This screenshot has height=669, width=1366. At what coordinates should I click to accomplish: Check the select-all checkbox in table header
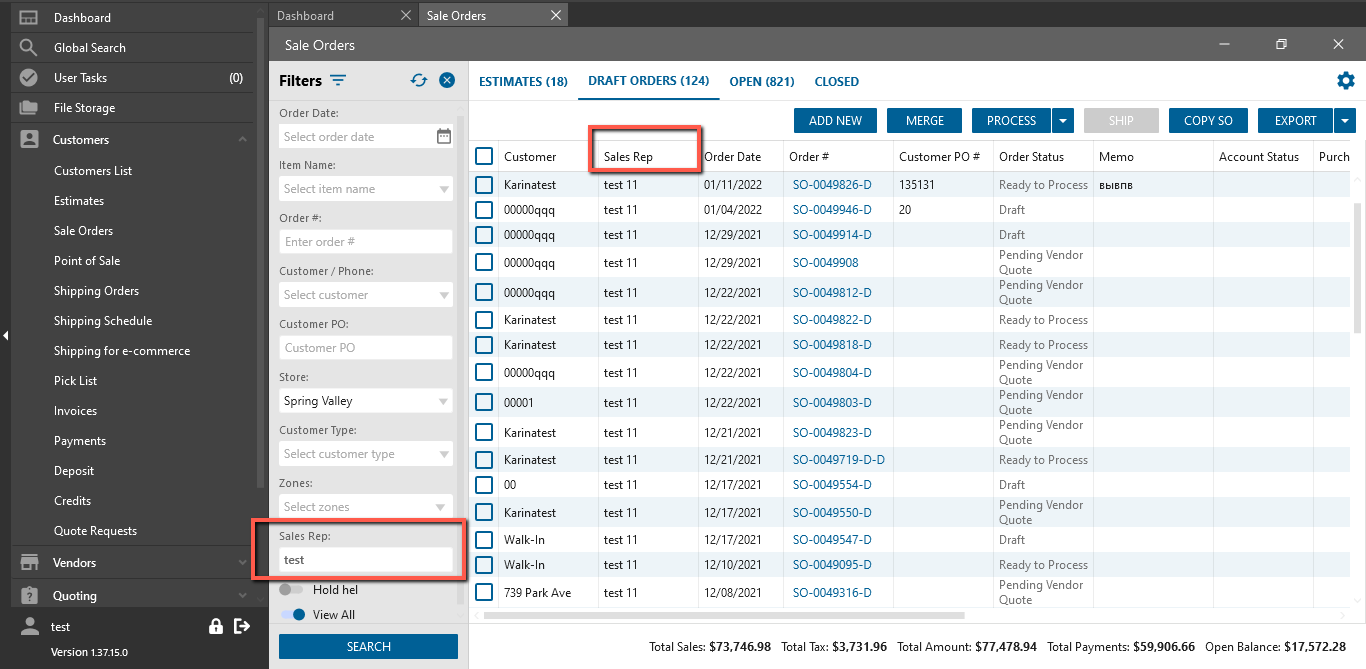pyautogui.click(x=484, y=156)
